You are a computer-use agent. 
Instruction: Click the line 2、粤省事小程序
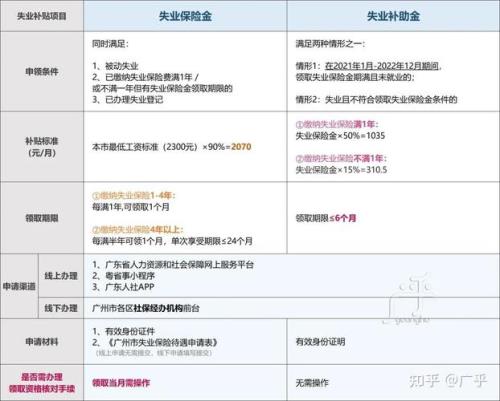click(x=124, y=276)
